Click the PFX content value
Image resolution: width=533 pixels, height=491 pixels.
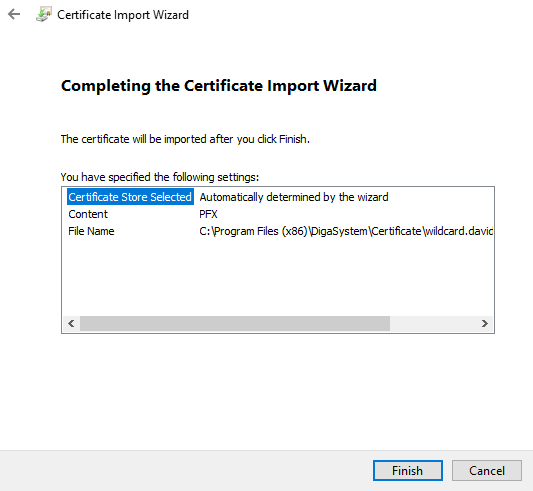tap(208, 214)
